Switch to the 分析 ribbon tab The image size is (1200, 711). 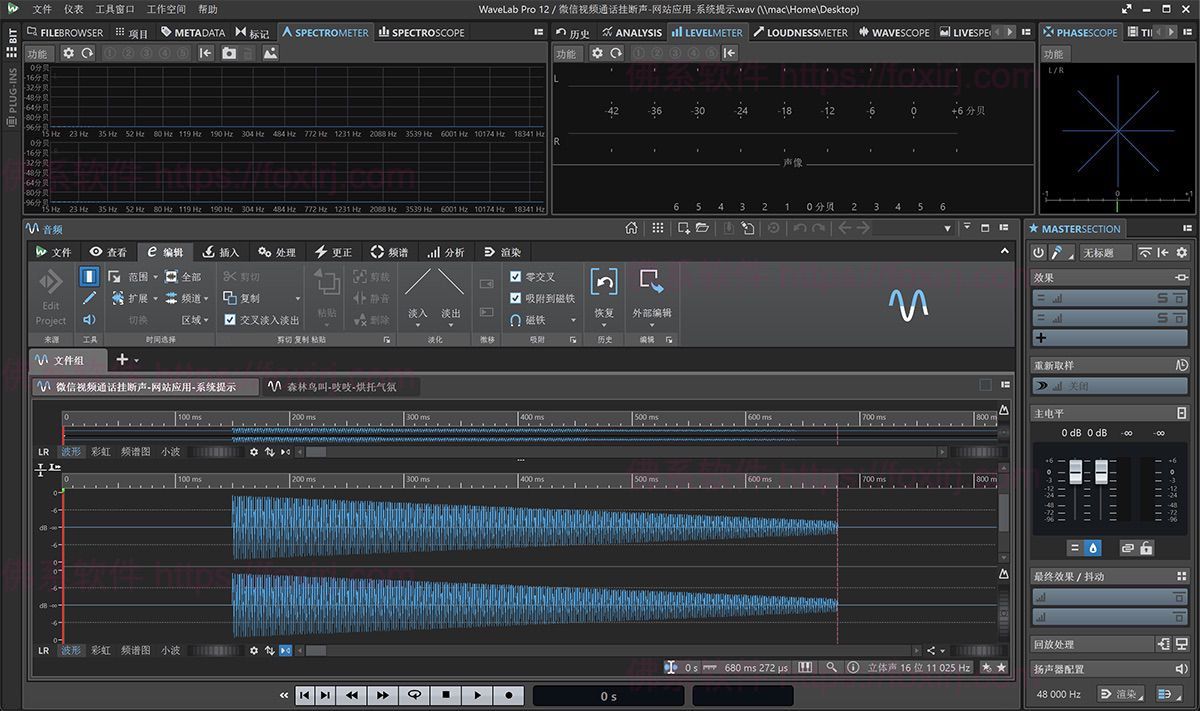tap(445, 253)
